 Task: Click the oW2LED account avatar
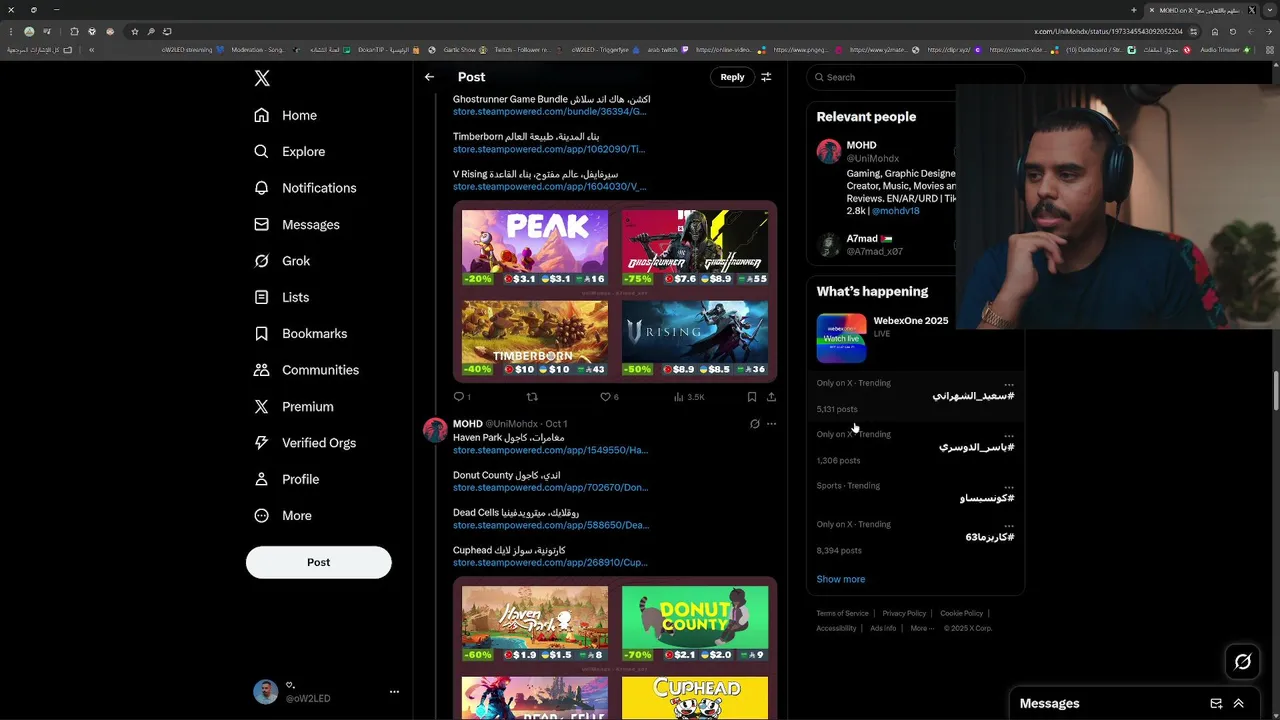click(265, 692)
